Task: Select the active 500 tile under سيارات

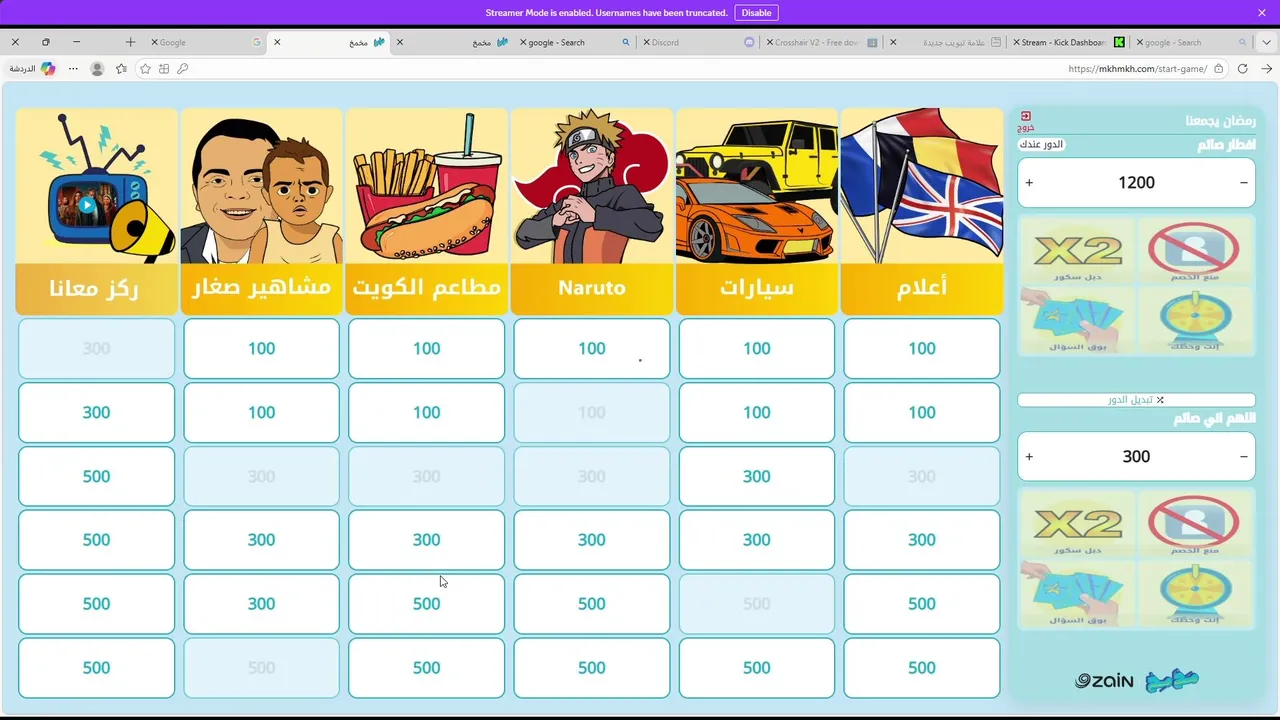Action: click(x=756, y=668)
